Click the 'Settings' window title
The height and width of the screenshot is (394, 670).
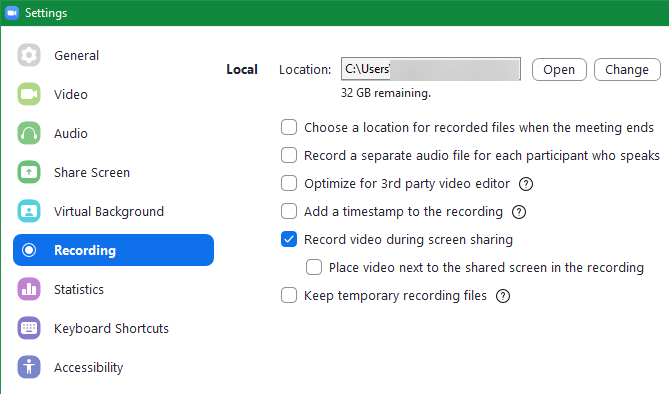pyautogui.click(x=46, y=13)
